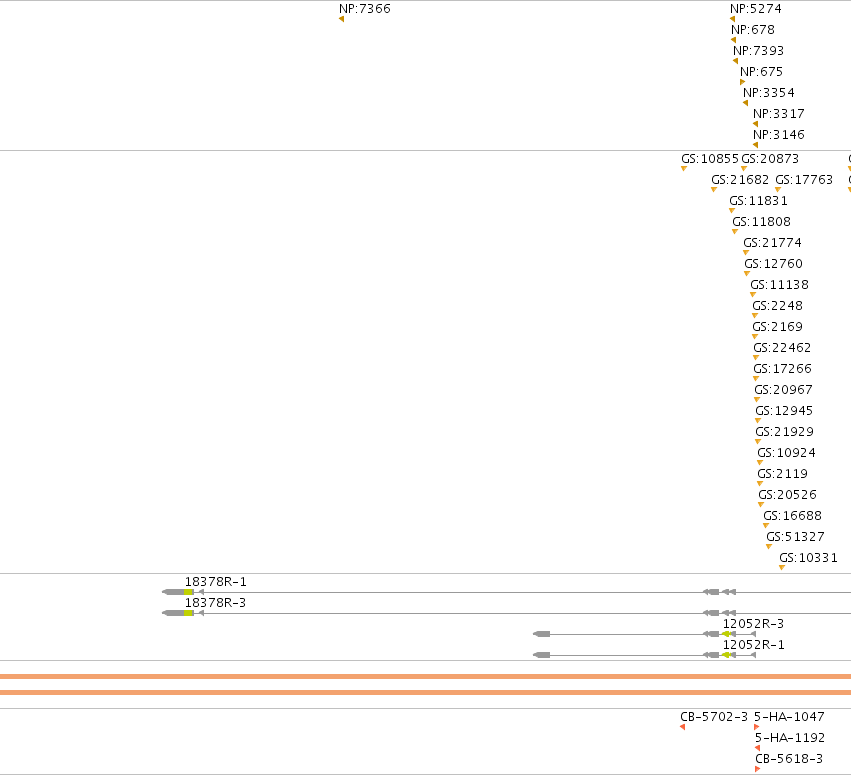
Task: Click the GS:21682 feature label
Action: click(740, 180)
